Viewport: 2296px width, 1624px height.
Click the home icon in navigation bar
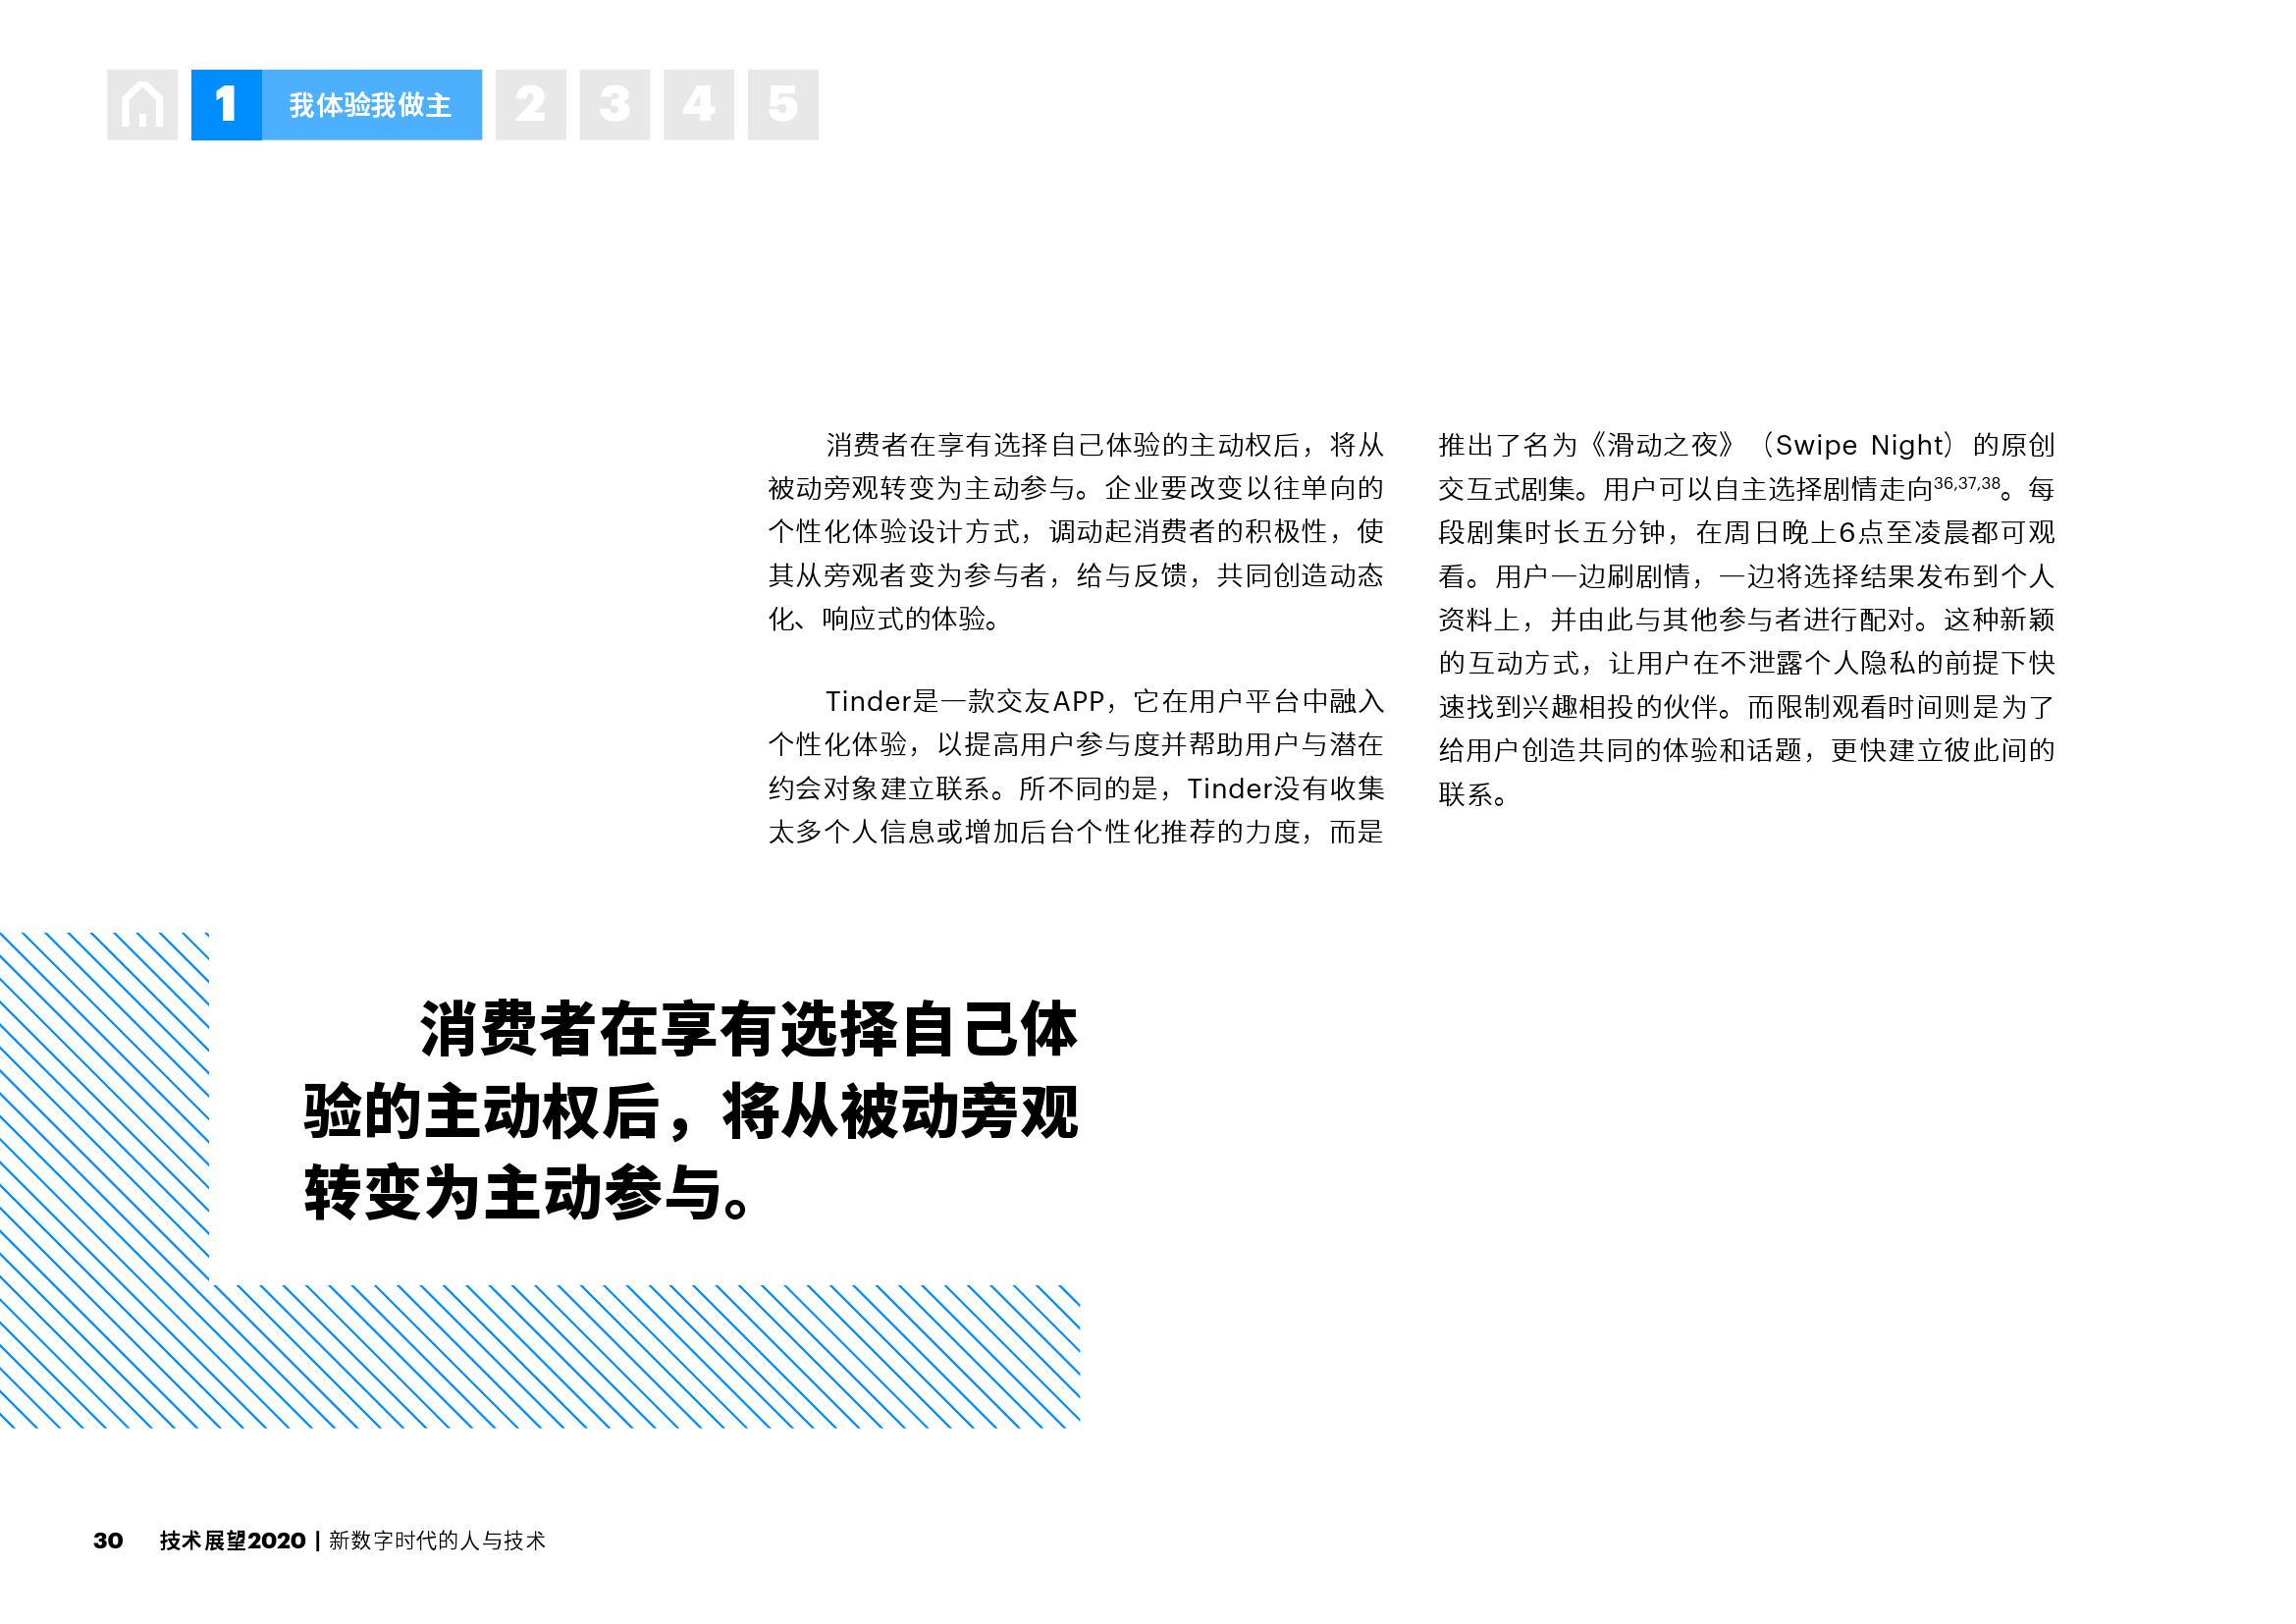click(x=142, y=105)
